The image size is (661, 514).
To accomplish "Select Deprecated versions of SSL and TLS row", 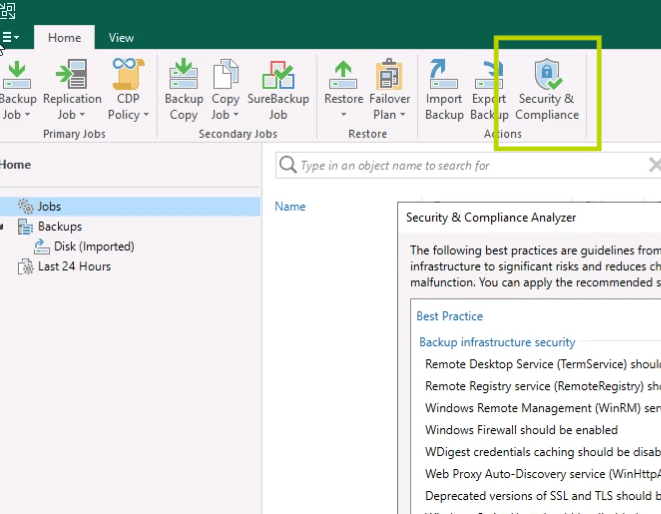I will coord(543,495).
